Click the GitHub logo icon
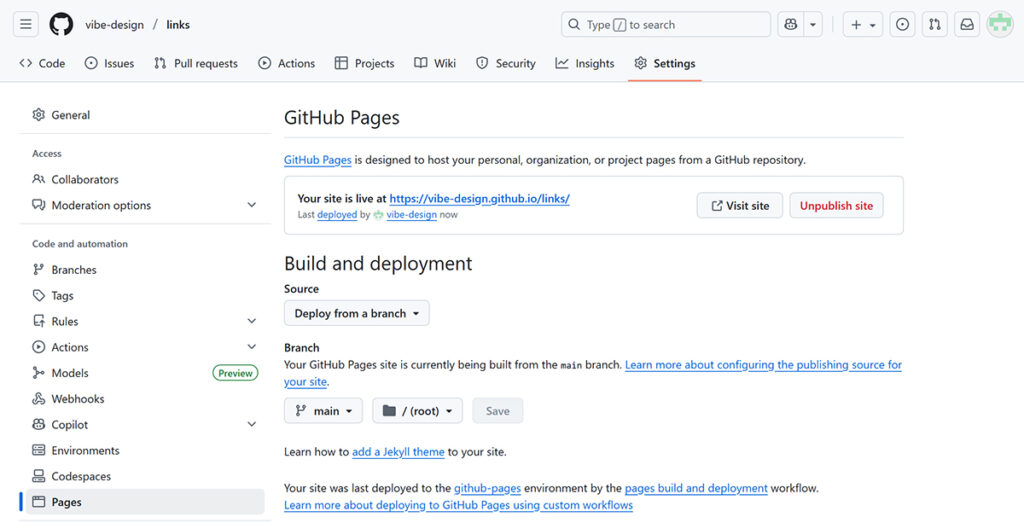Image resolution: width=1024 pixels, height=523 pixels. (61, 24)
